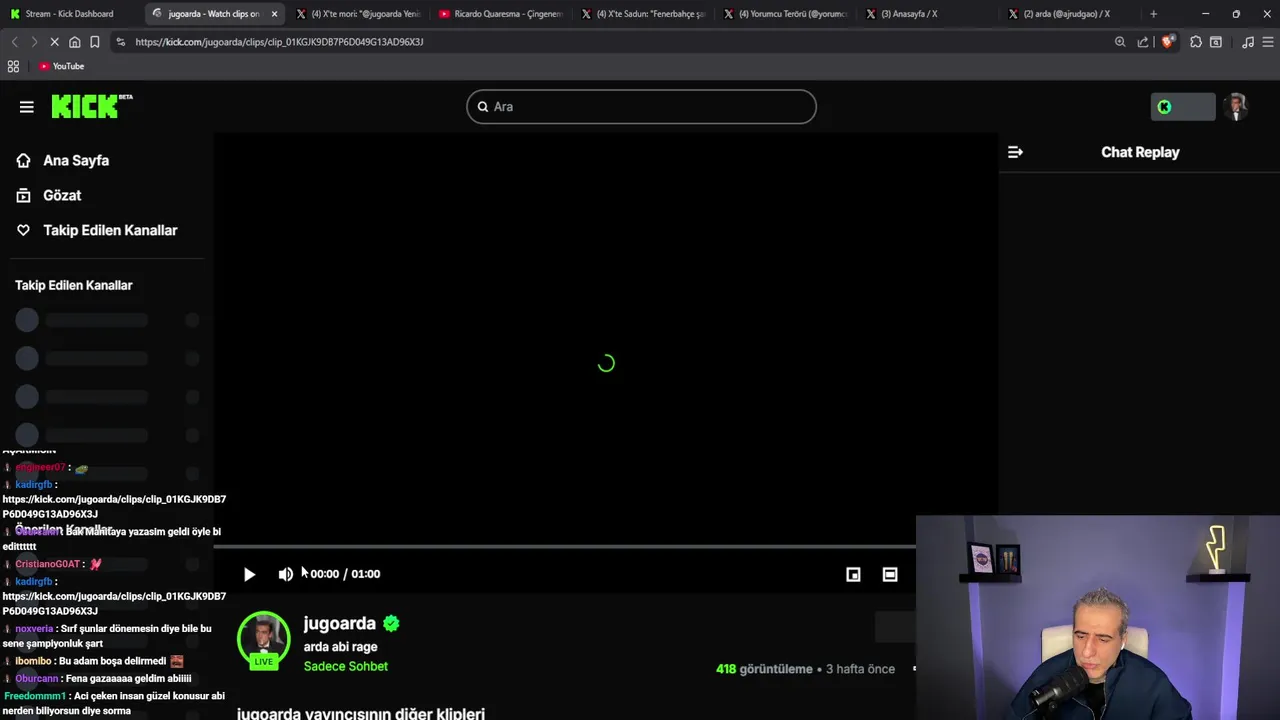1280x720 pixels.
Task: Go back to the previous page
Action: point(14,42)
